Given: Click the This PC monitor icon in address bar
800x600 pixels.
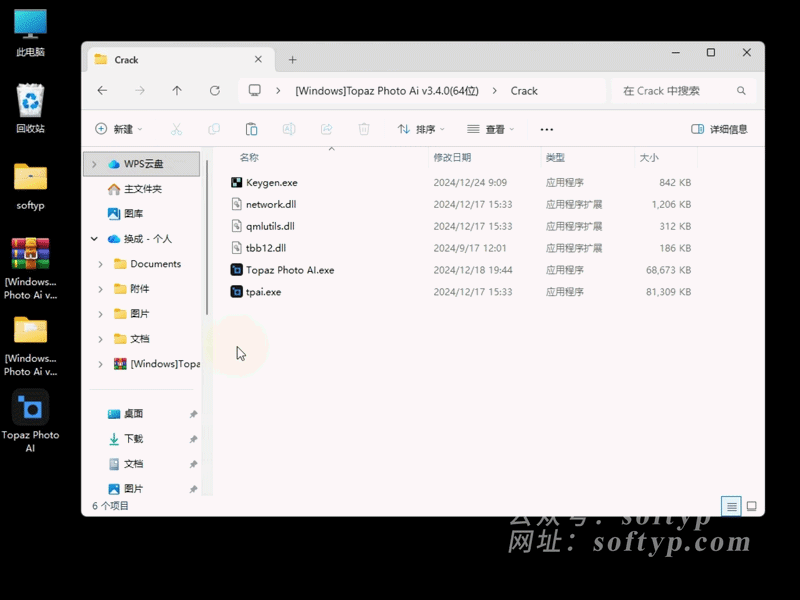Looking at the screenshot, I should [255, 90].
